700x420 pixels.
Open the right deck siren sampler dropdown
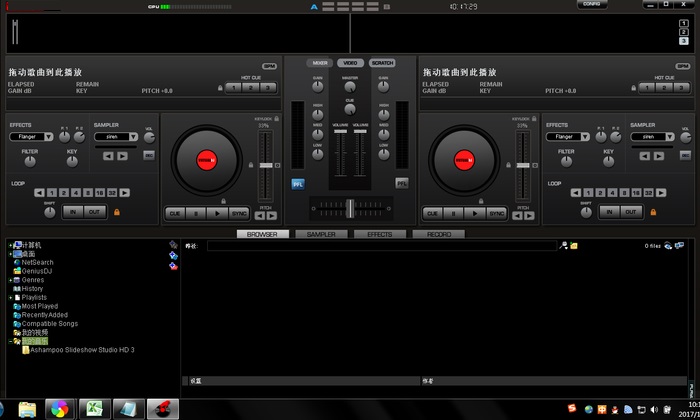pyautogui.click(x=652, y=136)
